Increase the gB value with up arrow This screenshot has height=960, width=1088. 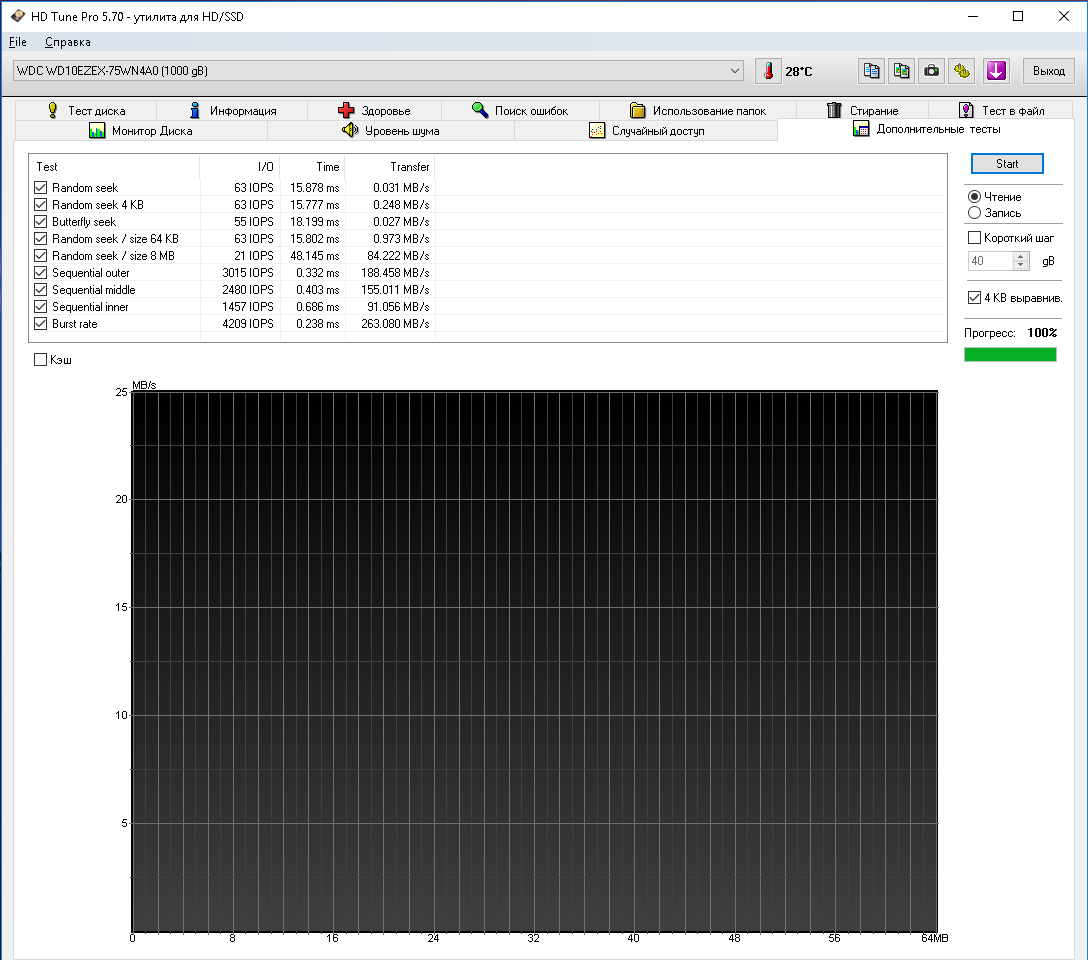tap(1020, 256)
